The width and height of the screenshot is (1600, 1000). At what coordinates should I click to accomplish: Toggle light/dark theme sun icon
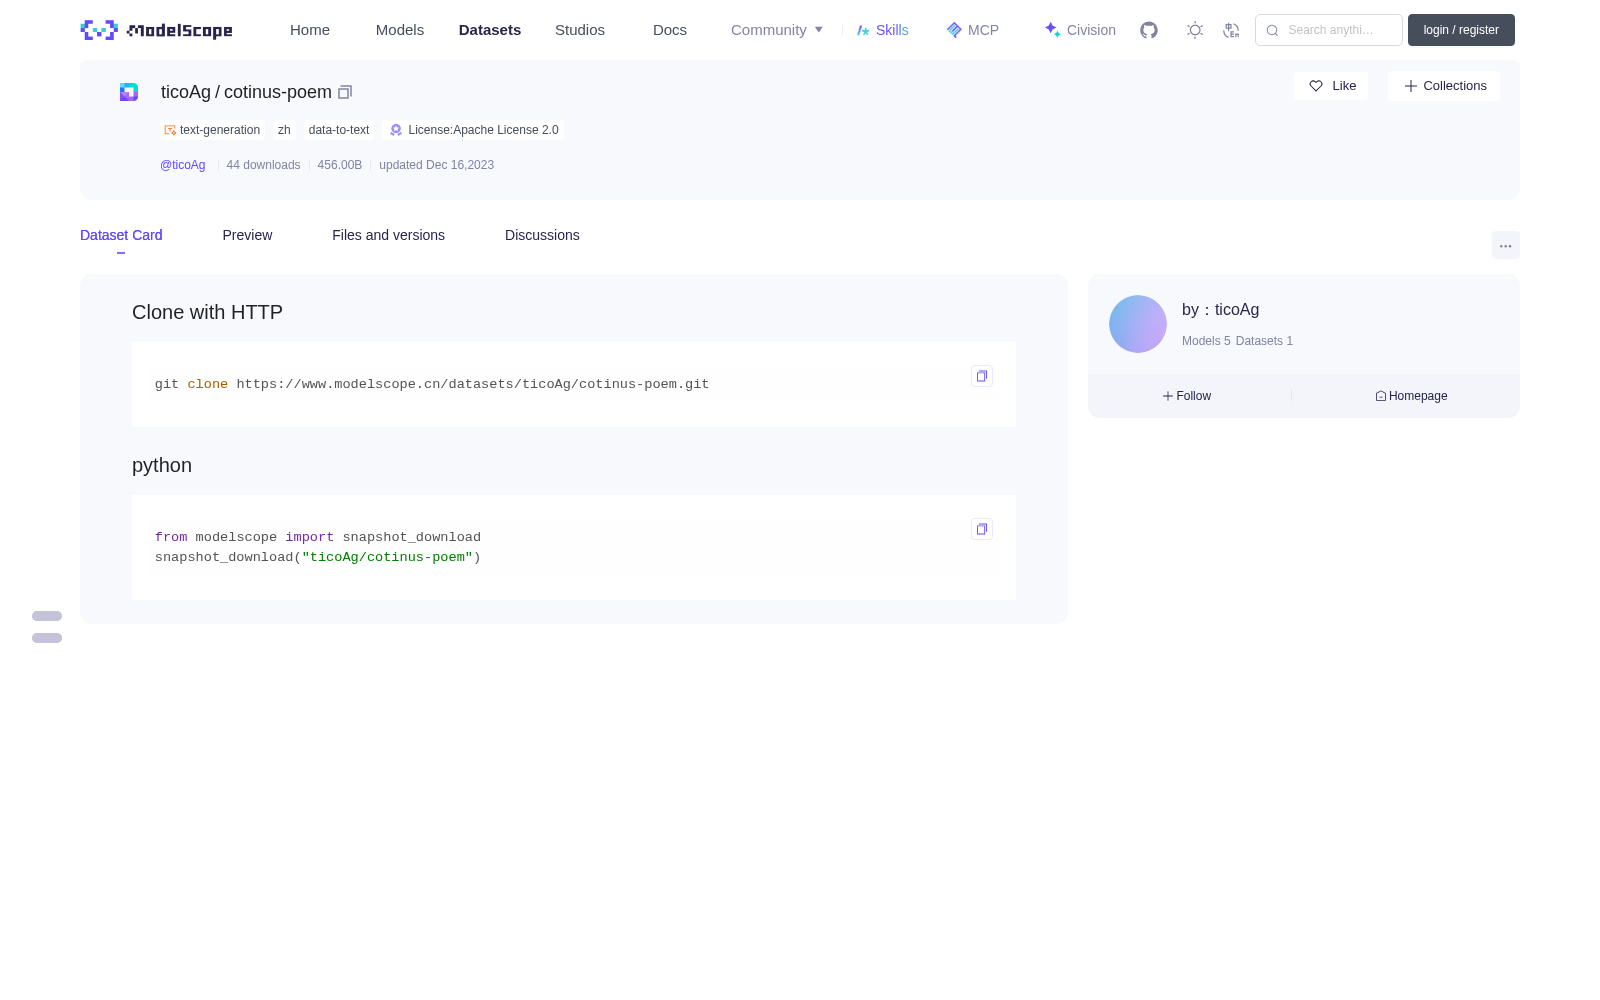coord(1195,30)
